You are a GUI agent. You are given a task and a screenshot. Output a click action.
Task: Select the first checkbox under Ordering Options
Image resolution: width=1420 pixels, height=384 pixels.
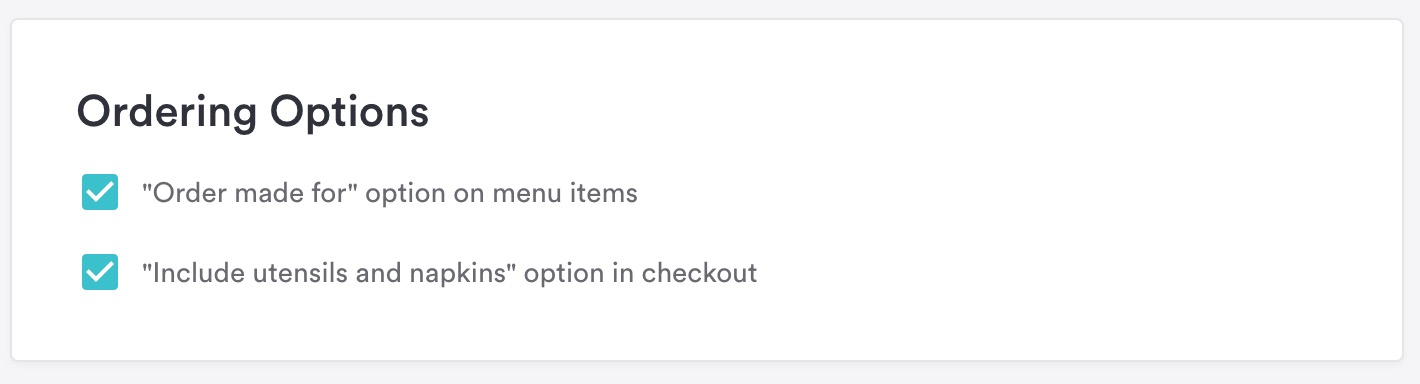coord(100,192)
